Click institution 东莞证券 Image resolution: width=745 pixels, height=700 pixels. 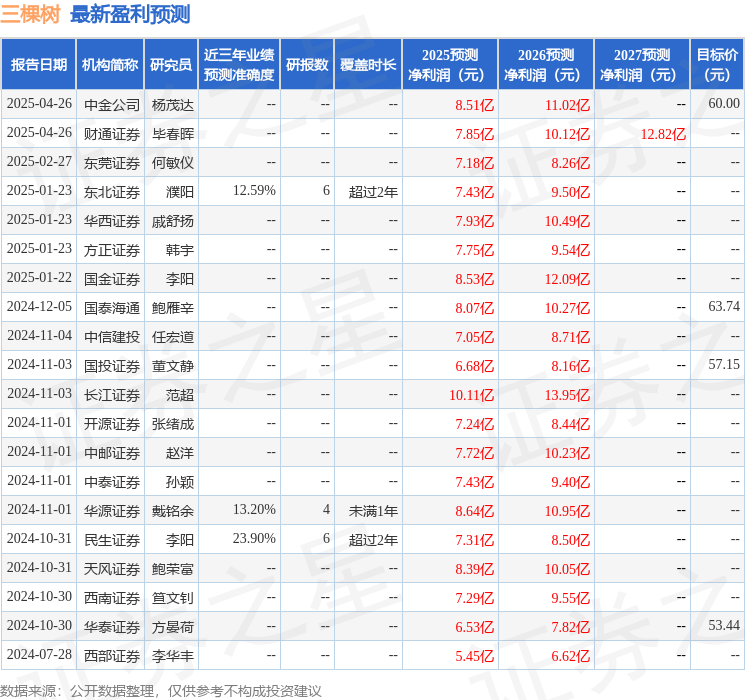click(x=112, y=163)
